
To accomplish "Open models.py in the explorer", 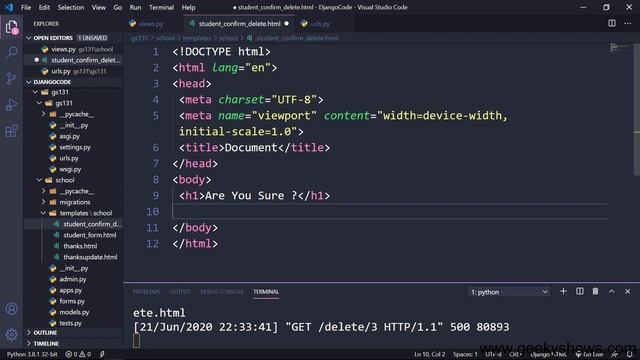I will coord(74,312).
